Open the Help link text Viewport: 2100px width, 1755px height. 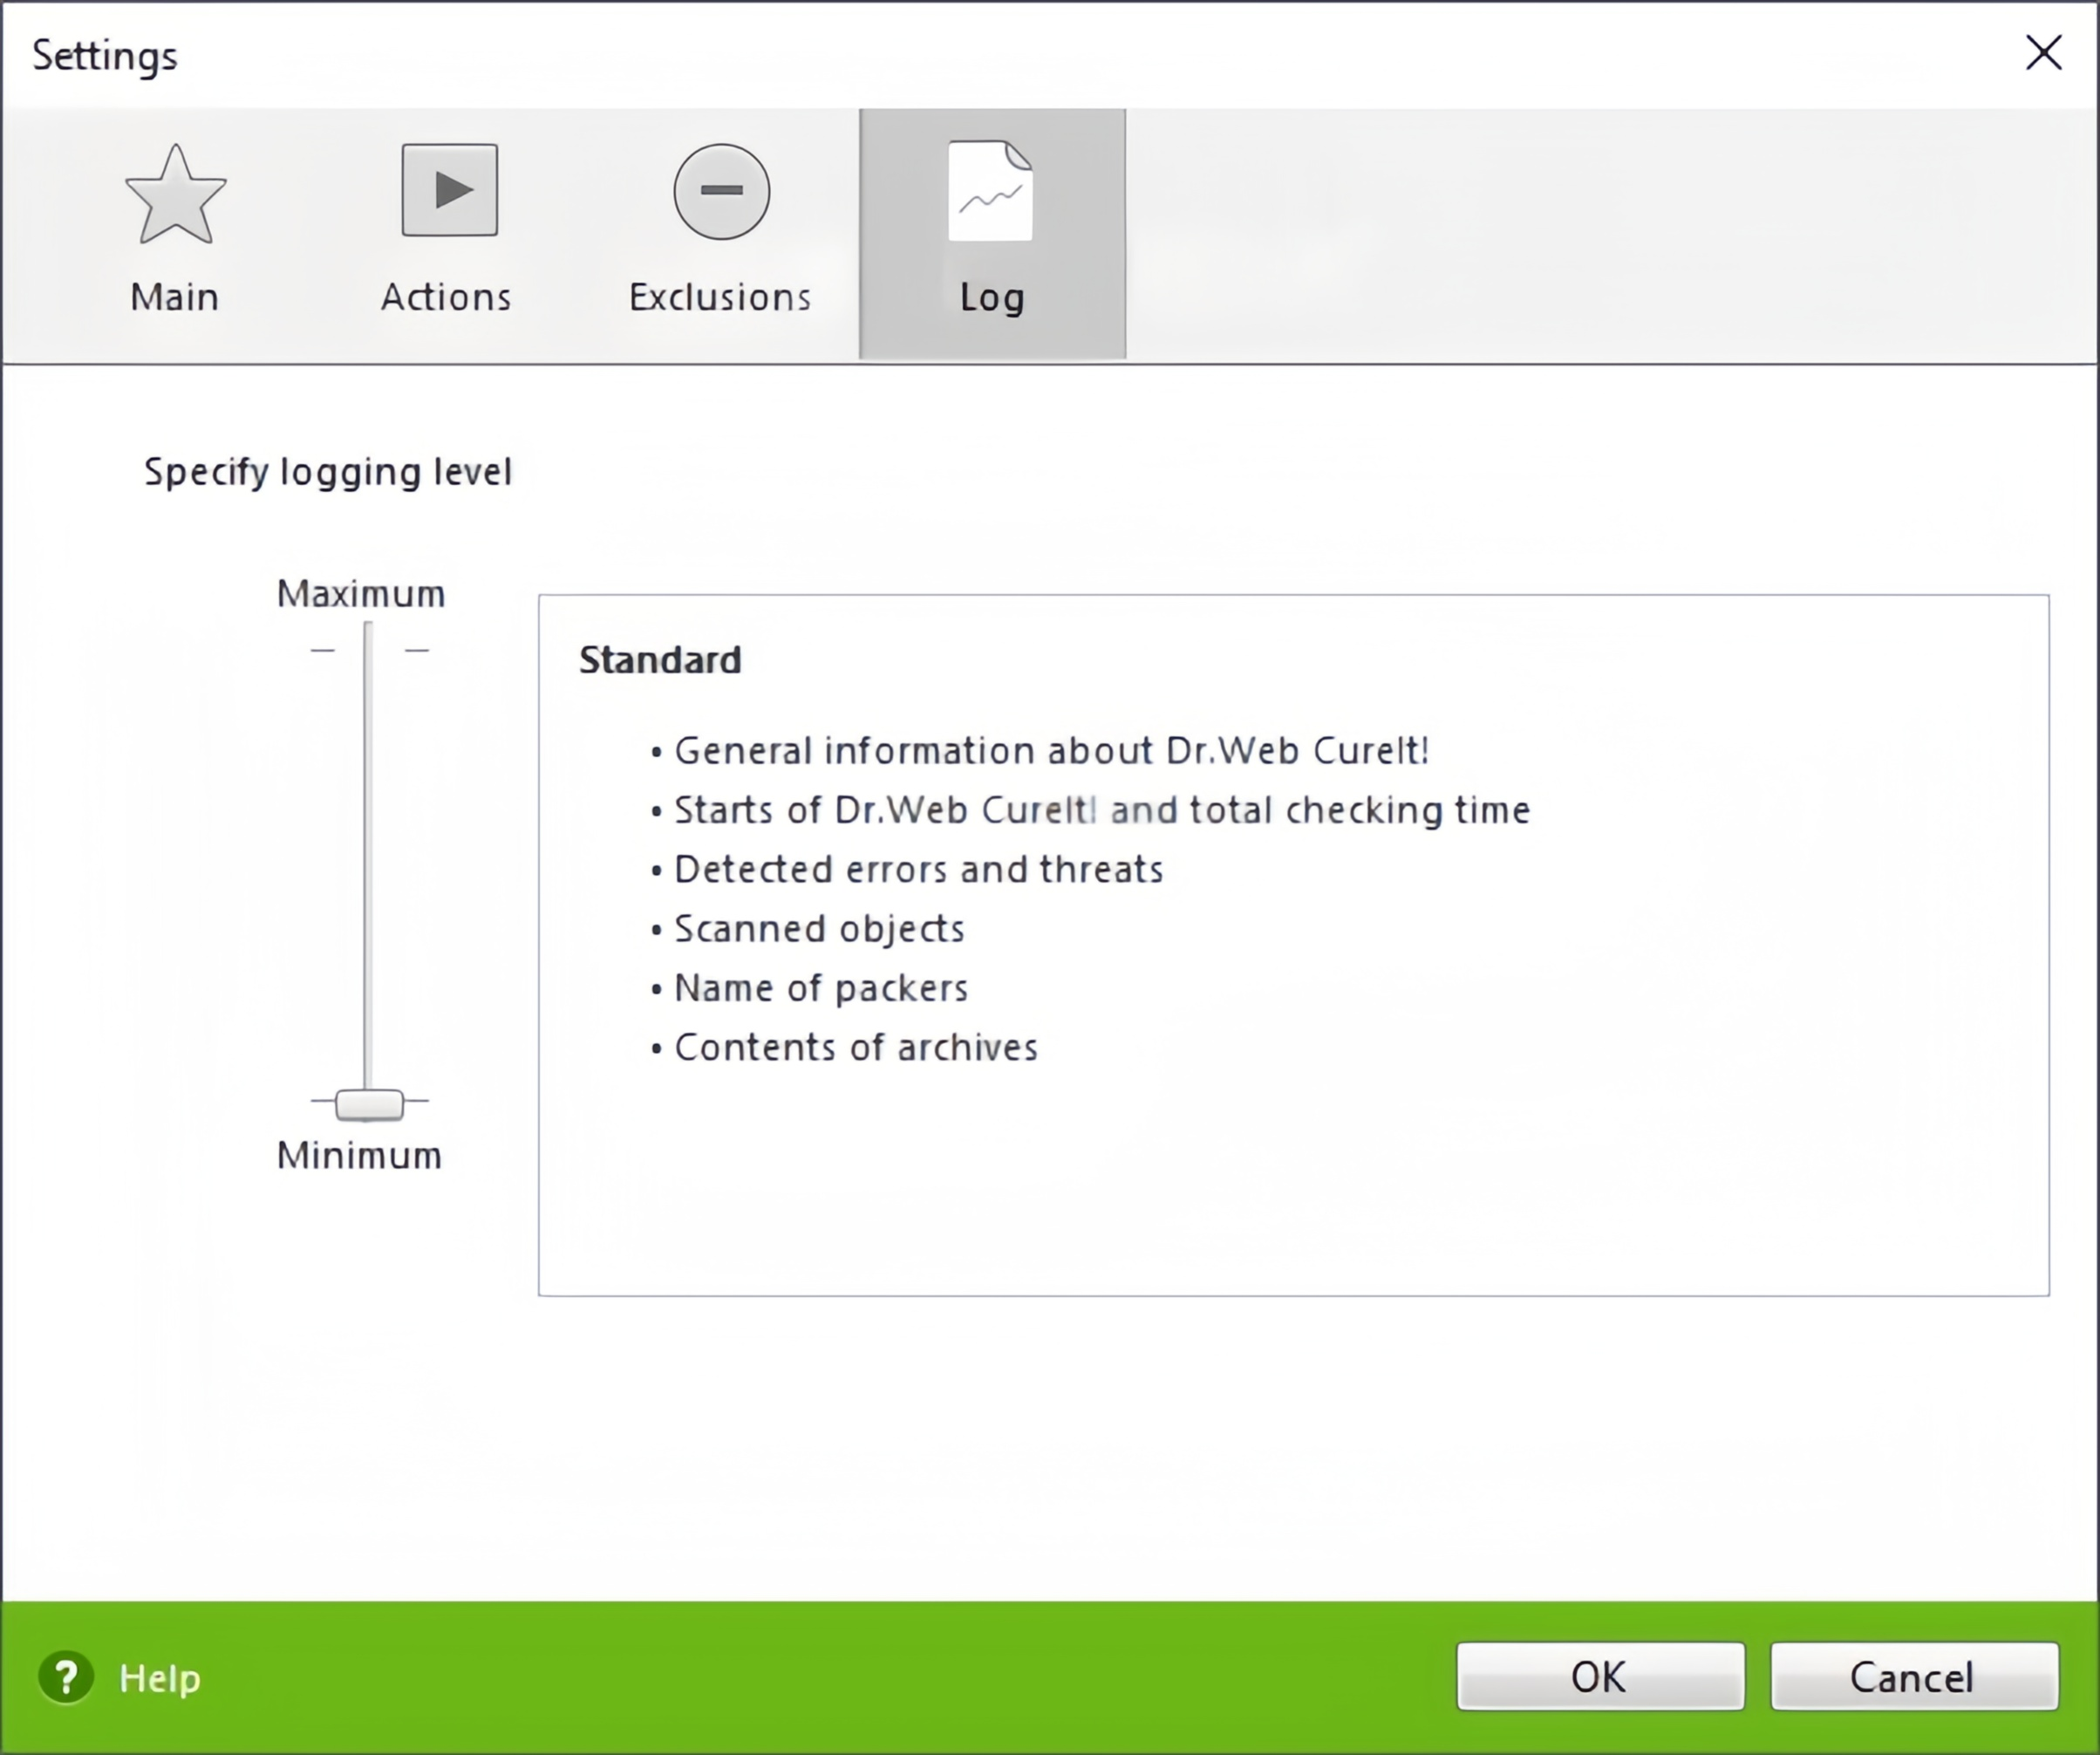pos(159,1678)
